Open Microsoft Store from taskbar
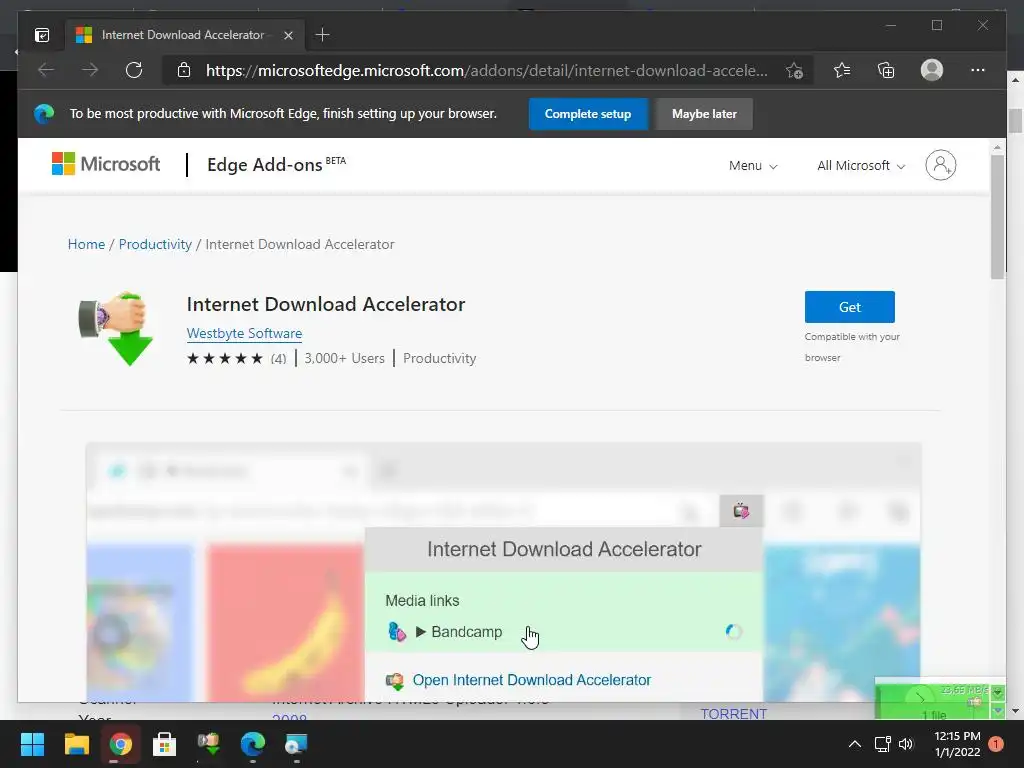This screenshot has width=1024, height=768. [165, 744]
